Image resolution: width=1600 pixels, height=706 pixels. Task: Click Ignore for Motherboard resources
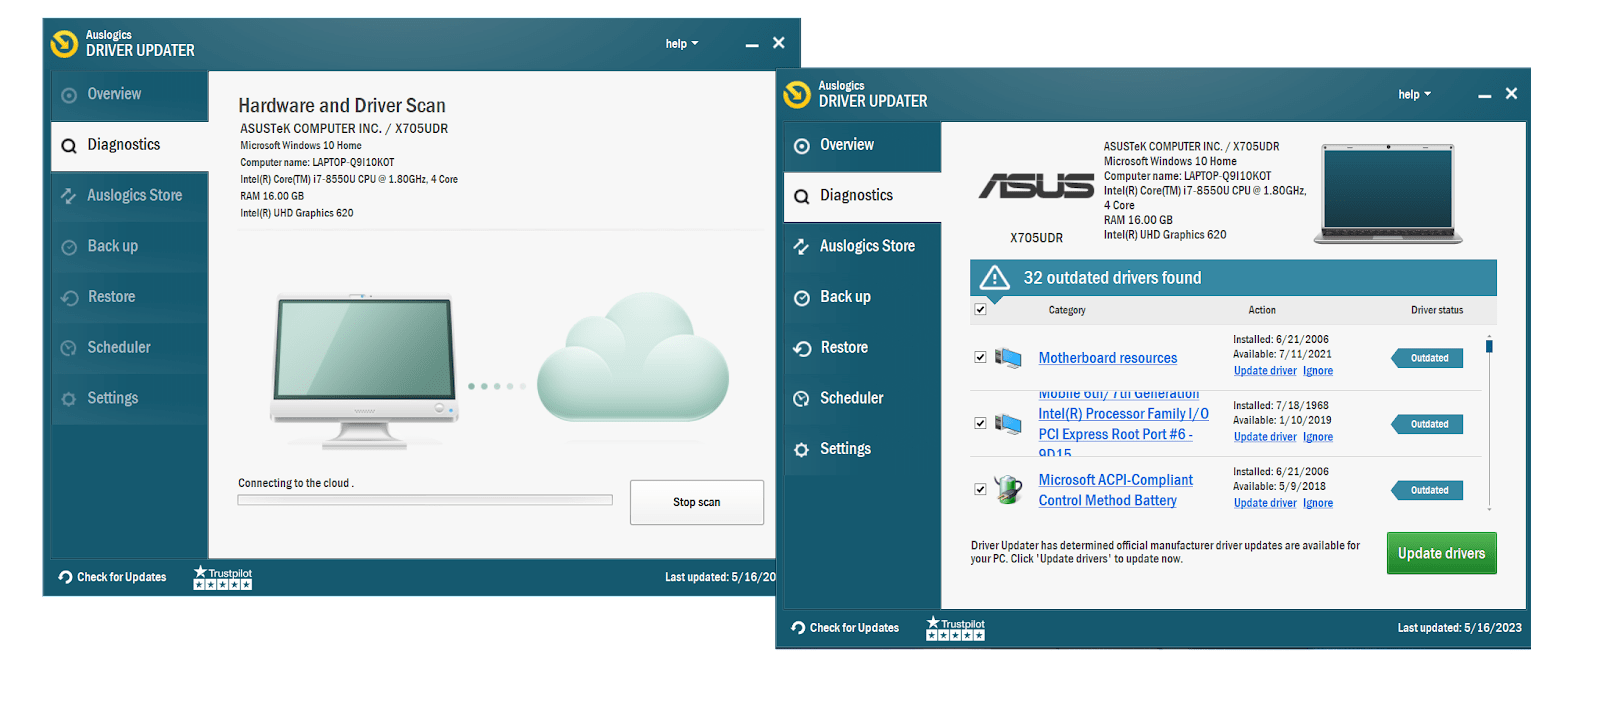1318,371
